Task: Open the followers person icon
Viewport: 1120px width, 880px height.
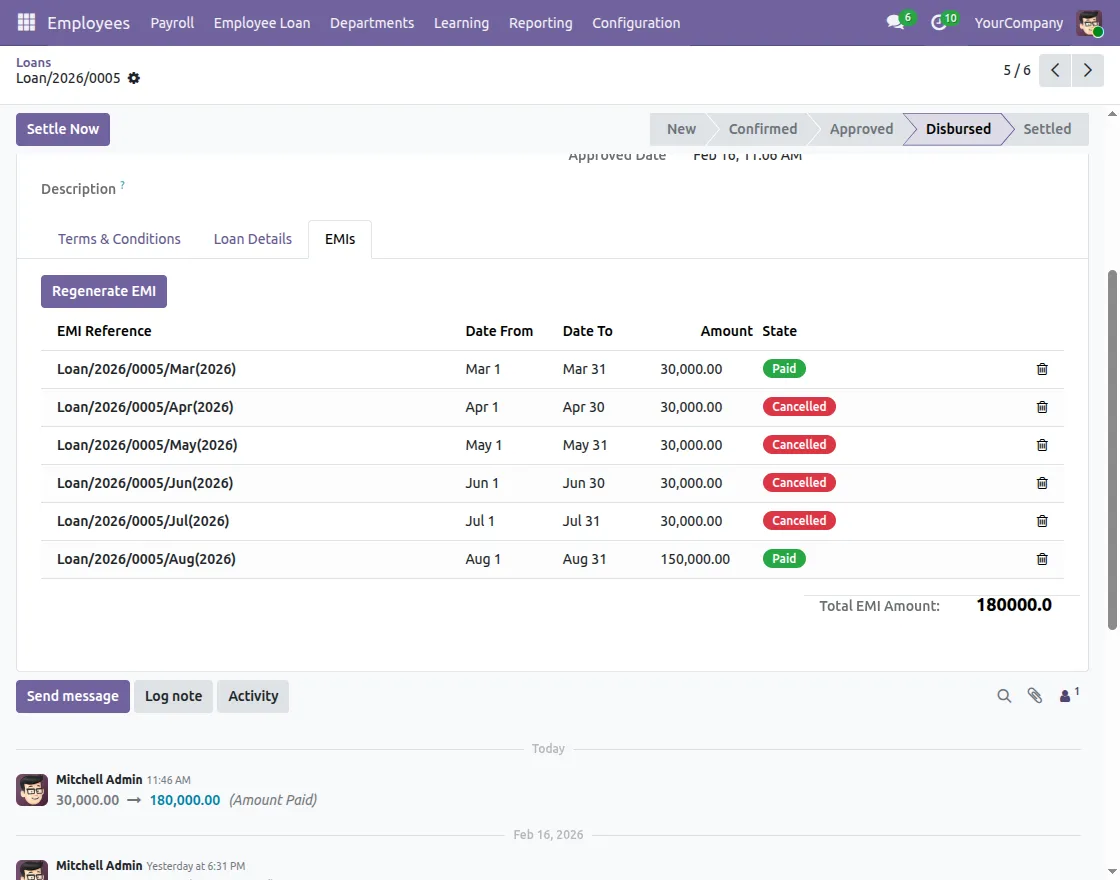Action: coord(1066,696)
